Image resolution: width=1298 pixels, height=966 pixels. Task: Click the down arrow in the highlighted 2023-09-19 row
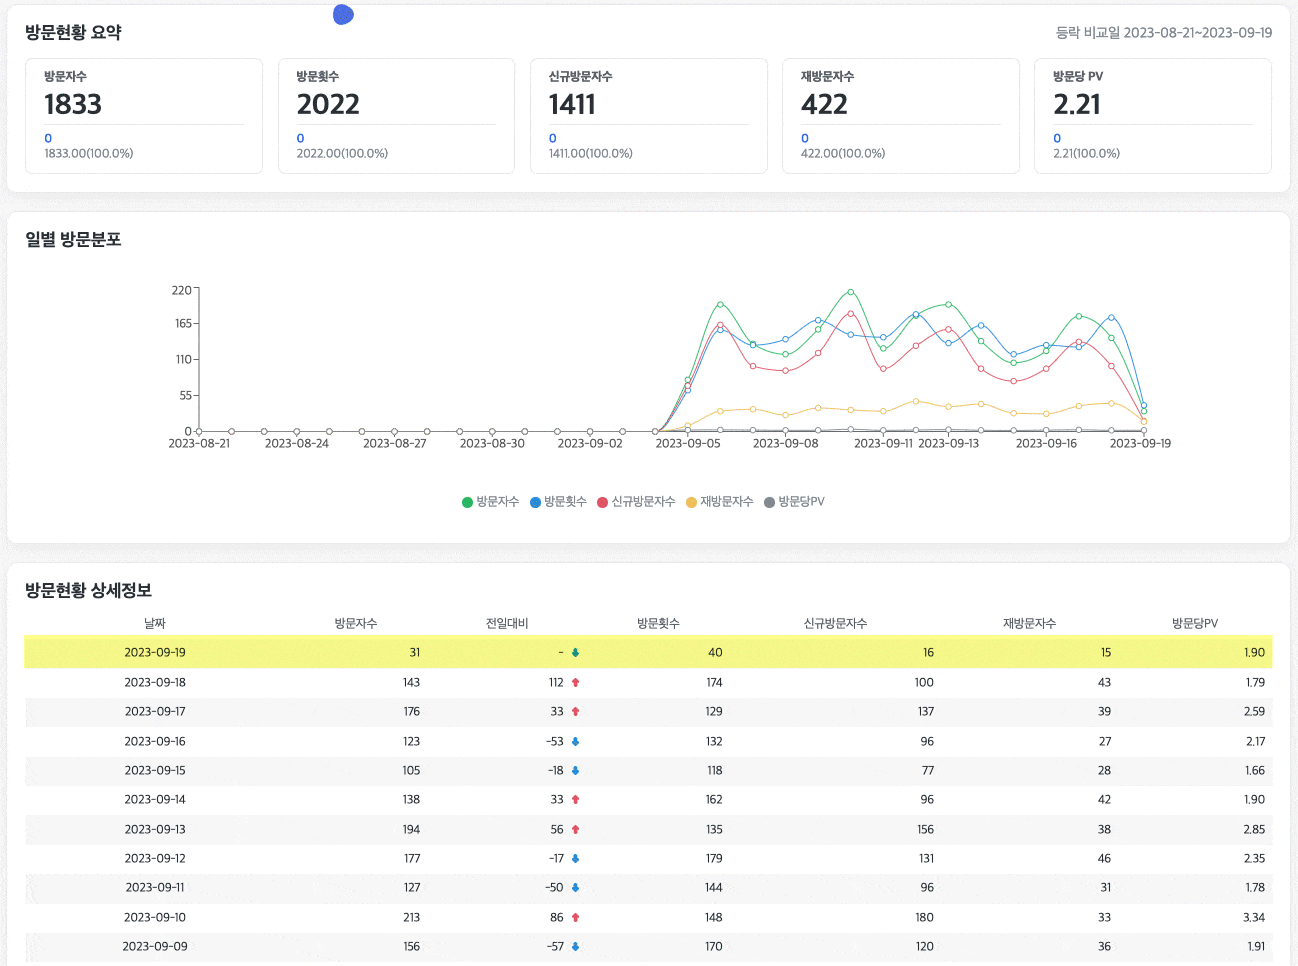[x=573, y=652]
